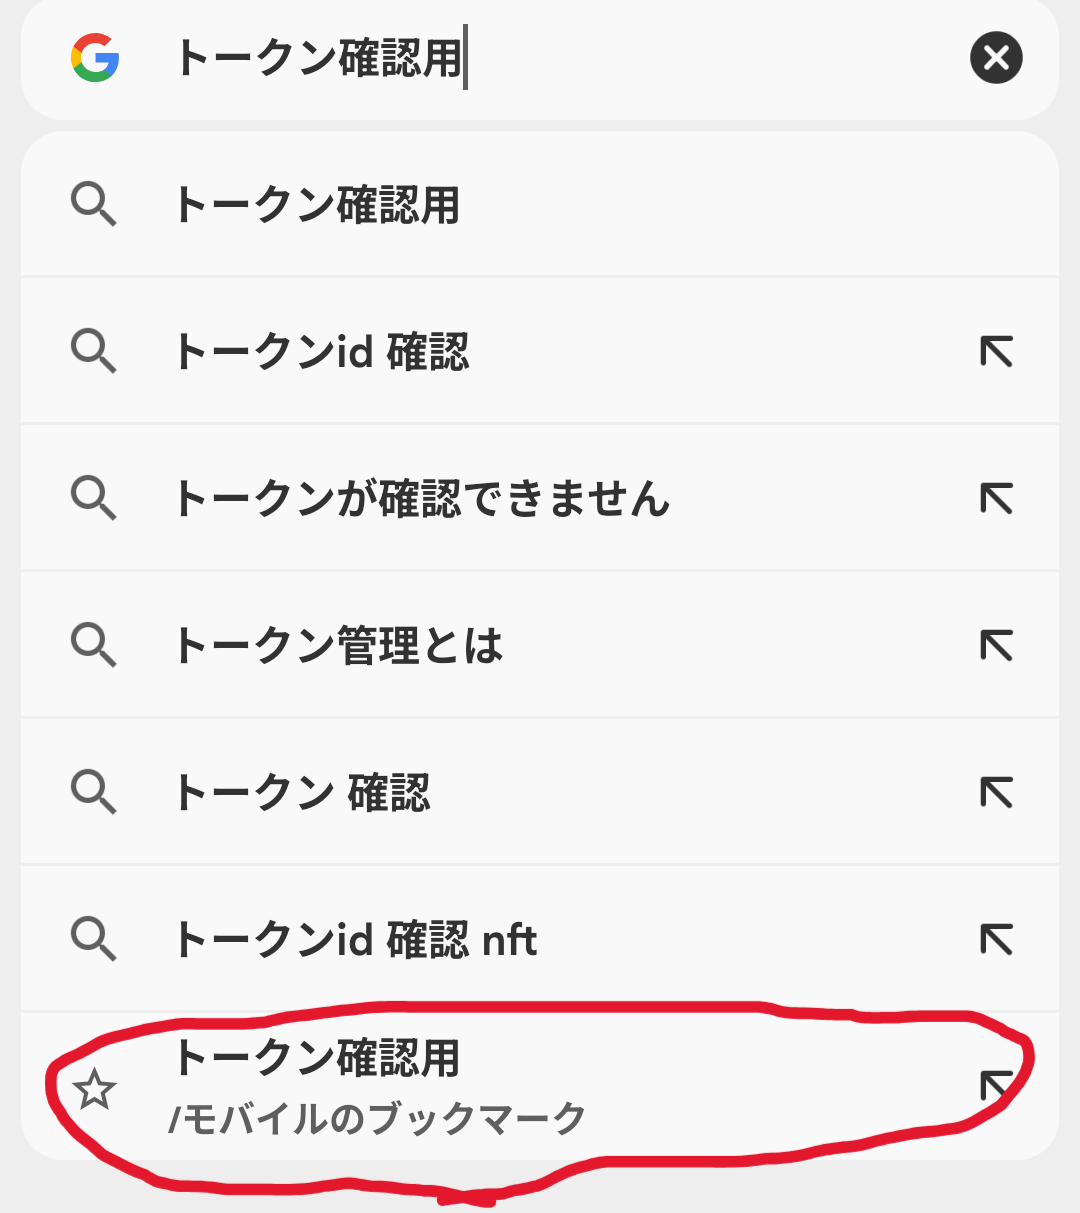Tap the magnifier icon beside トークン管理とは
Image resolution: width=1080 pixels, height=1213 pixels.
95,645
